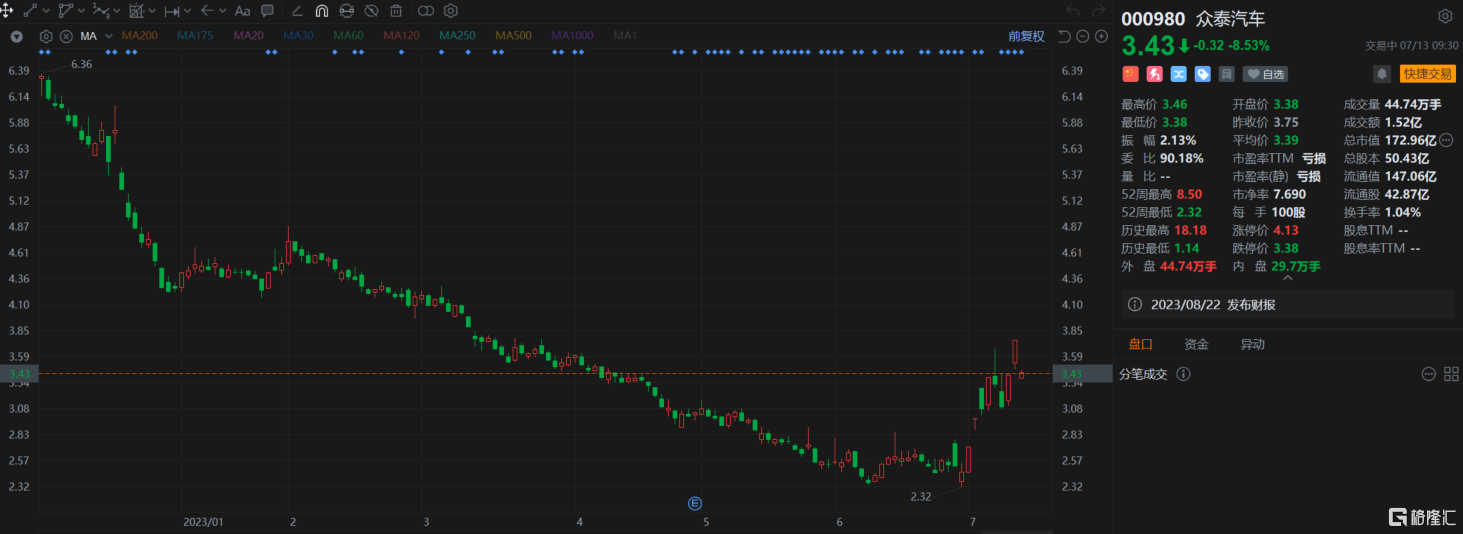The width and height of the screenshot is (1463, 534).
Task: Click the MA1 legend label
Action: click(625, 36)
